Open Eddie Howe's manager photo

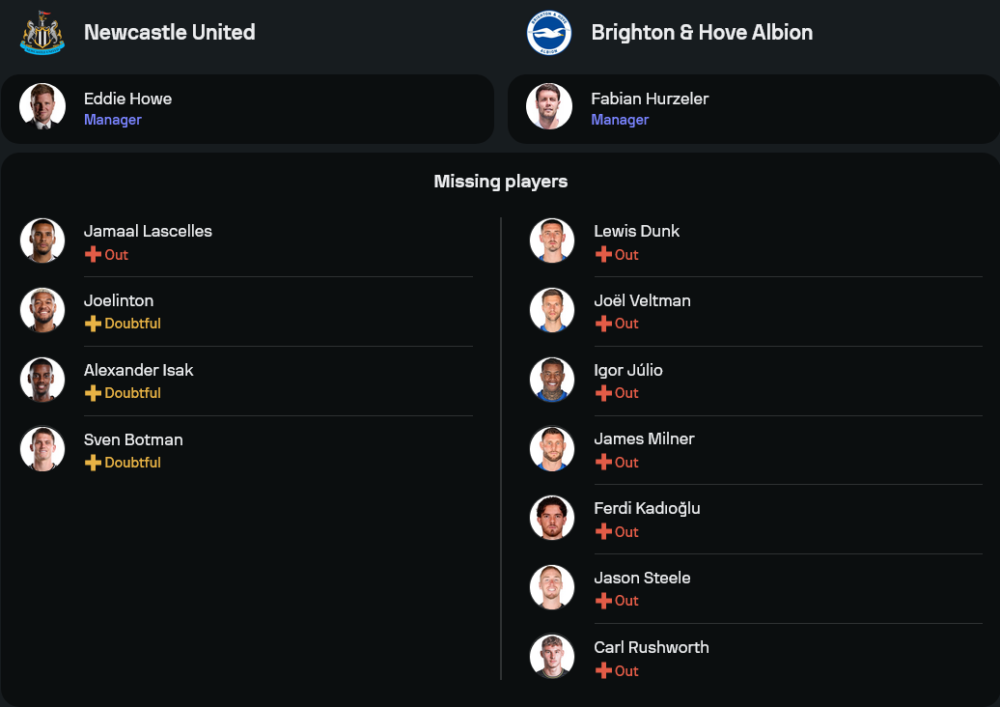click(42, 106)
